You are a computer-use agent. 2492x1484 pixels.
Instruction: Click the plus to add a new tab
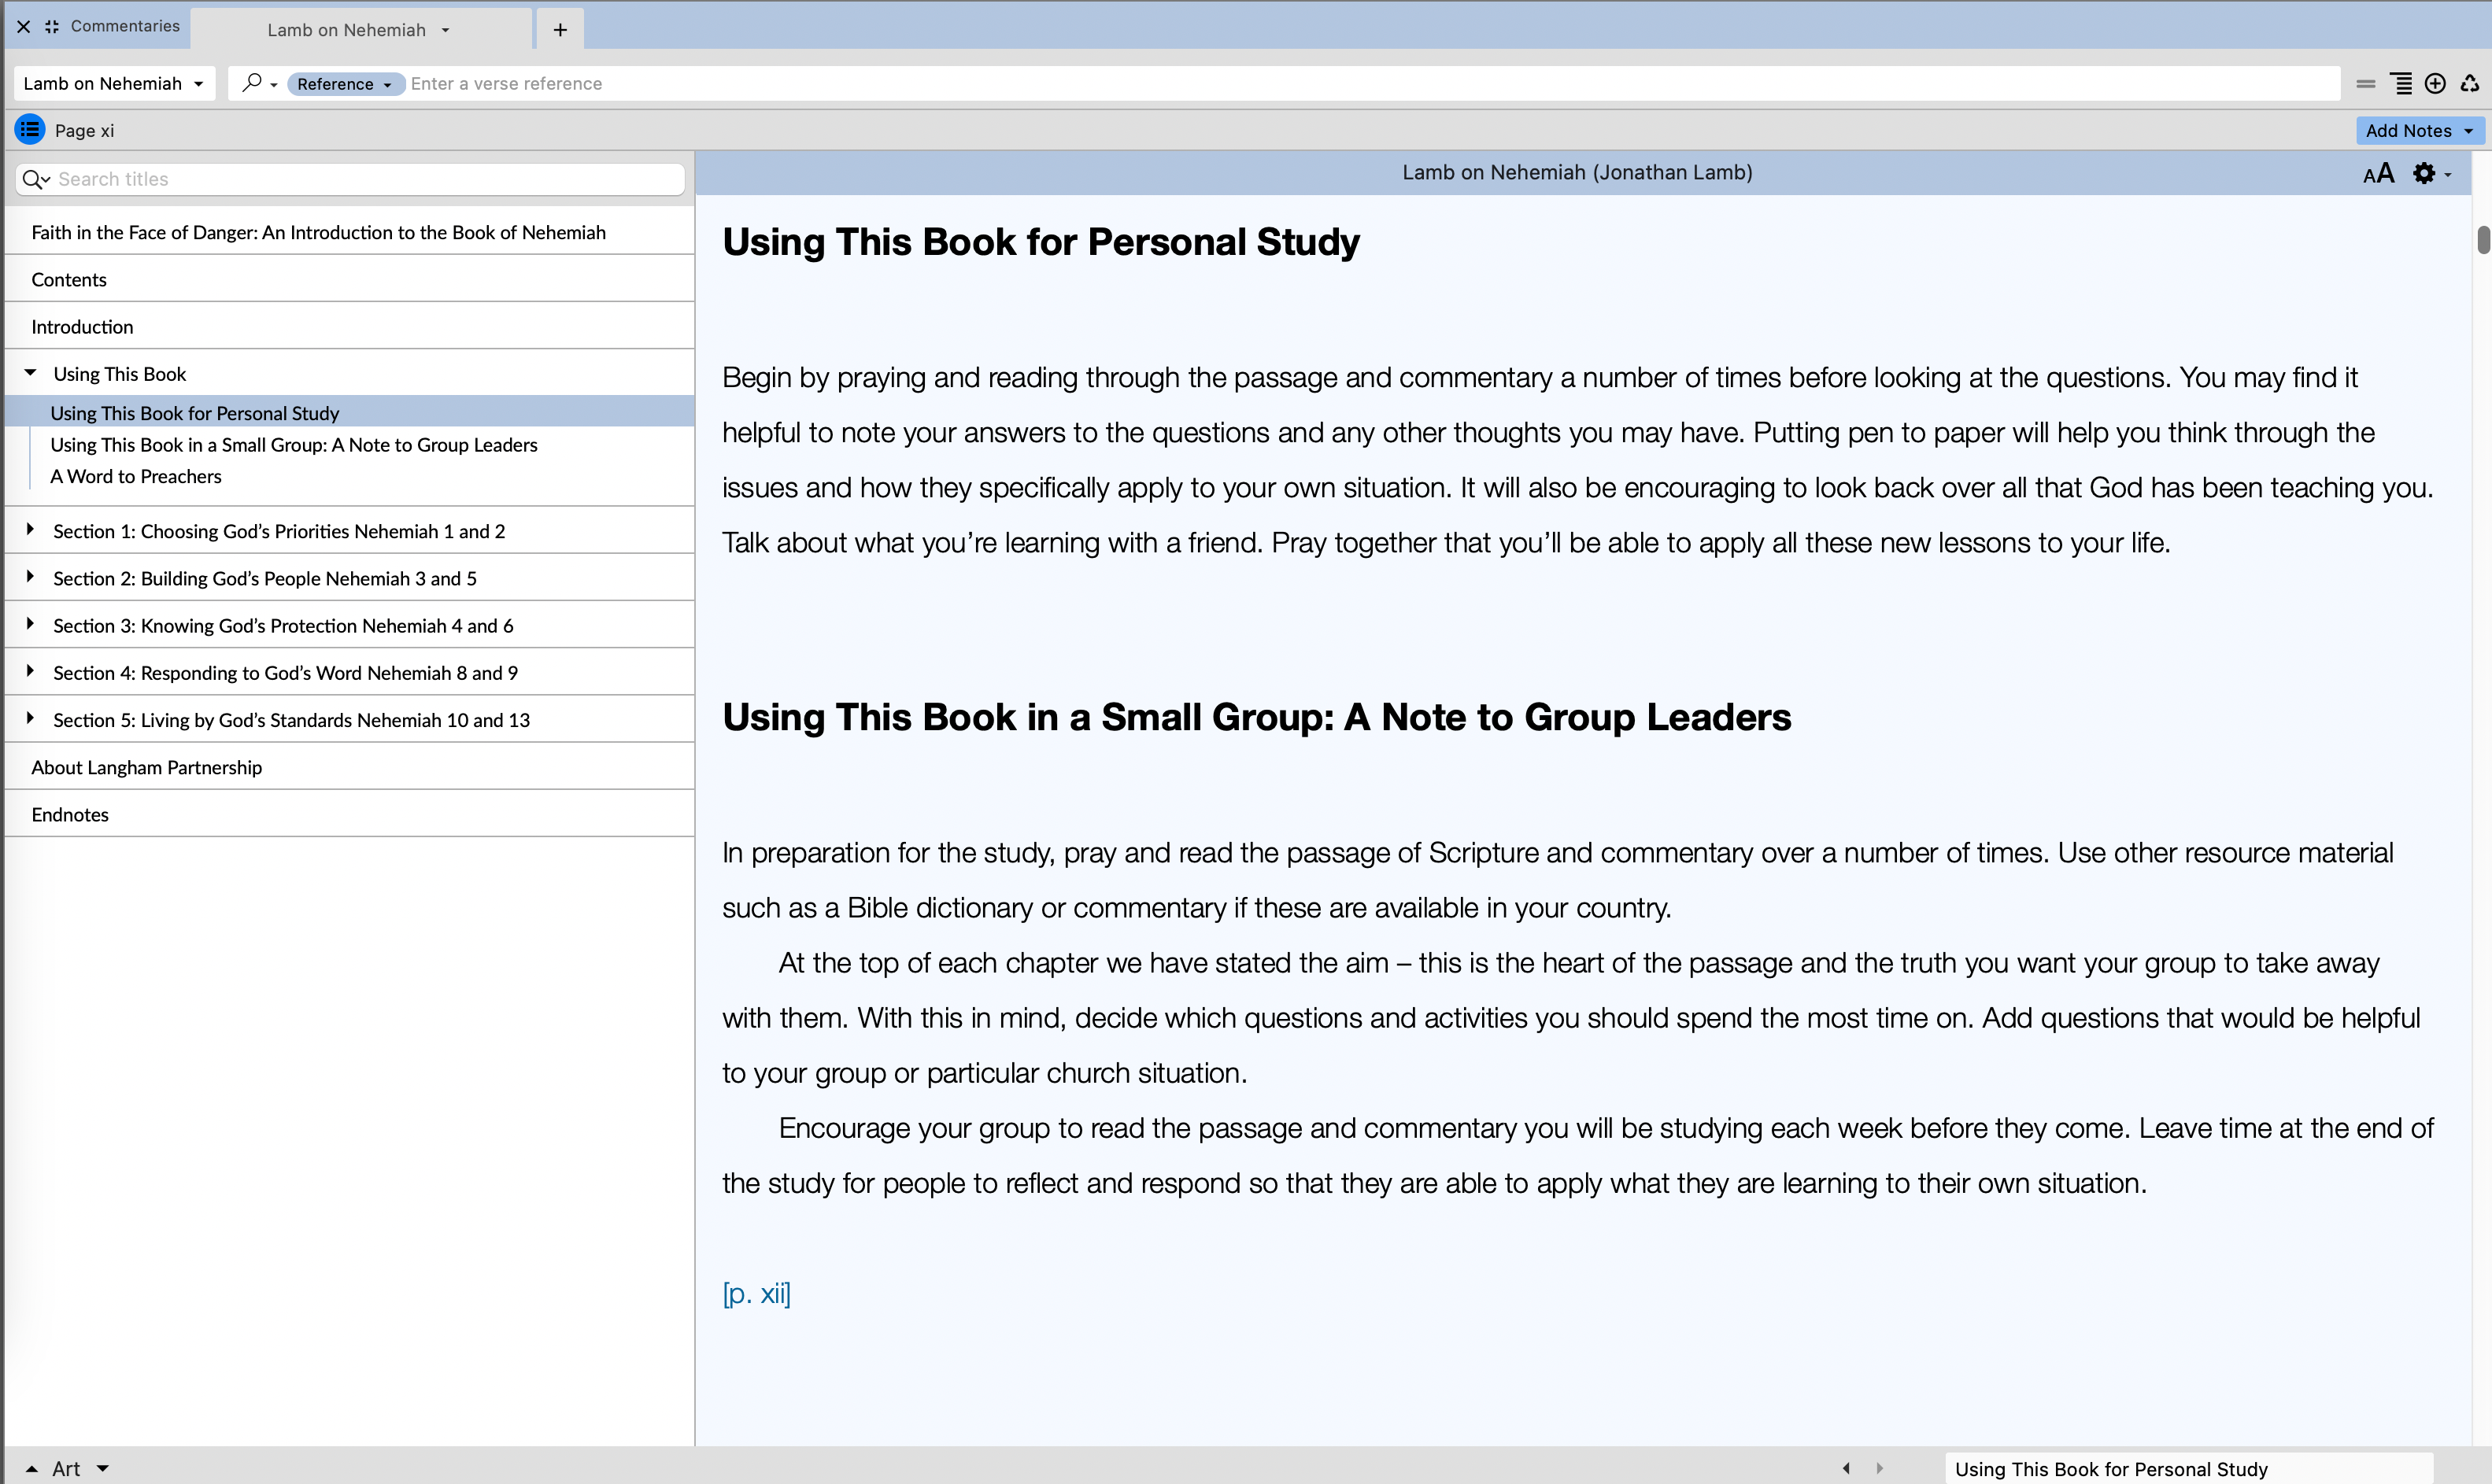(560, 30)
